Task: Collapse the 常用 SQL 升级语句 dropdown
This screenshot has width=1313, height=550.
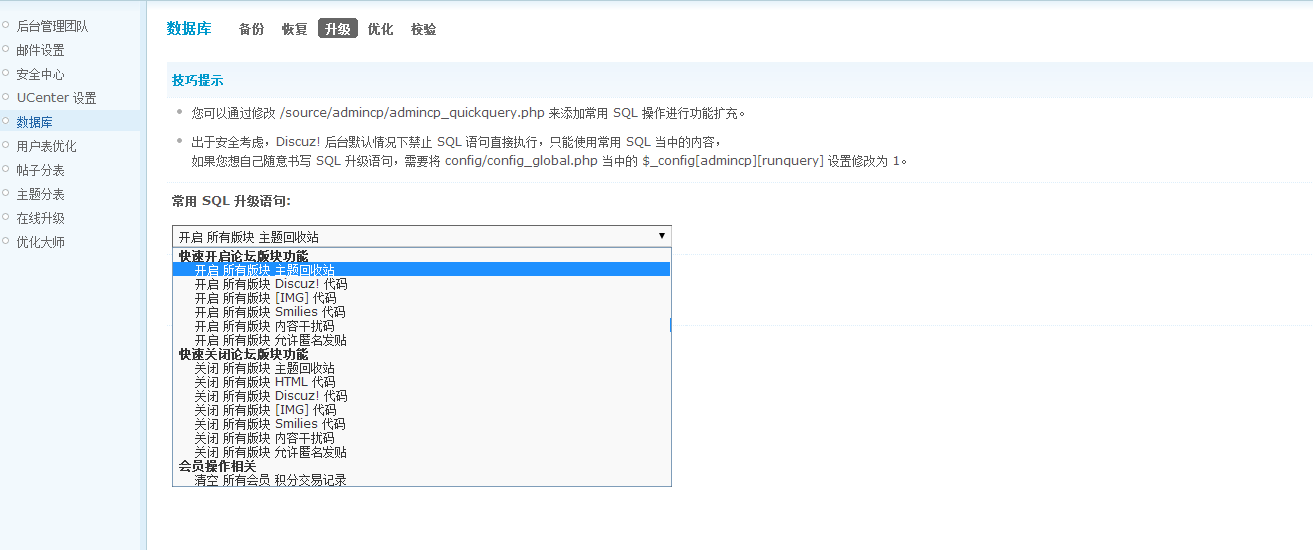Action: pyautogui.click(x=421, y=236)
